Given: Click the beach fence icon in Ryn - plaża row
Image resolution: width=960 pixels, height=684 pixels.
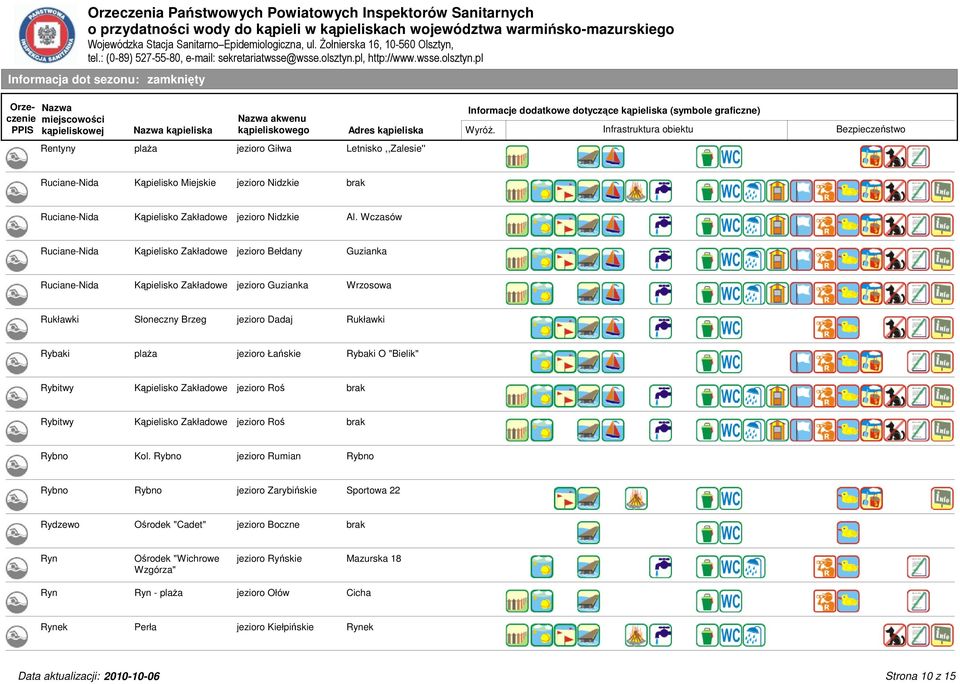Looking at the screenshot, I should click(x=517, y=601).
